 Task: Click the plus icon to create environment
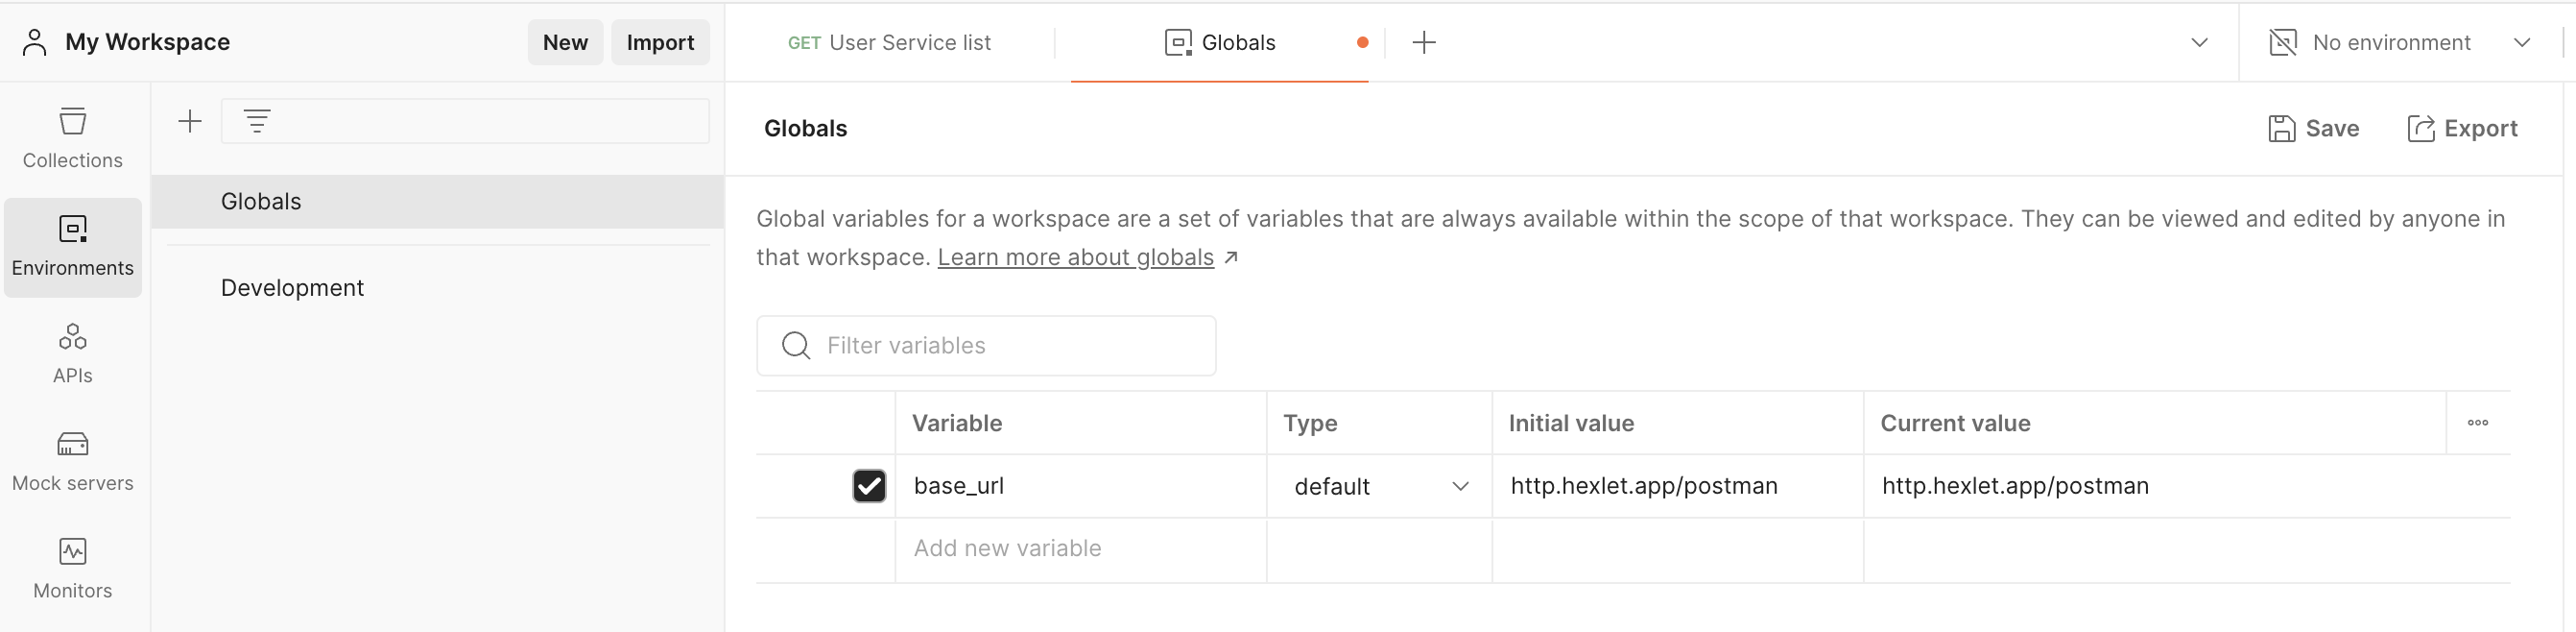[190, 121]
